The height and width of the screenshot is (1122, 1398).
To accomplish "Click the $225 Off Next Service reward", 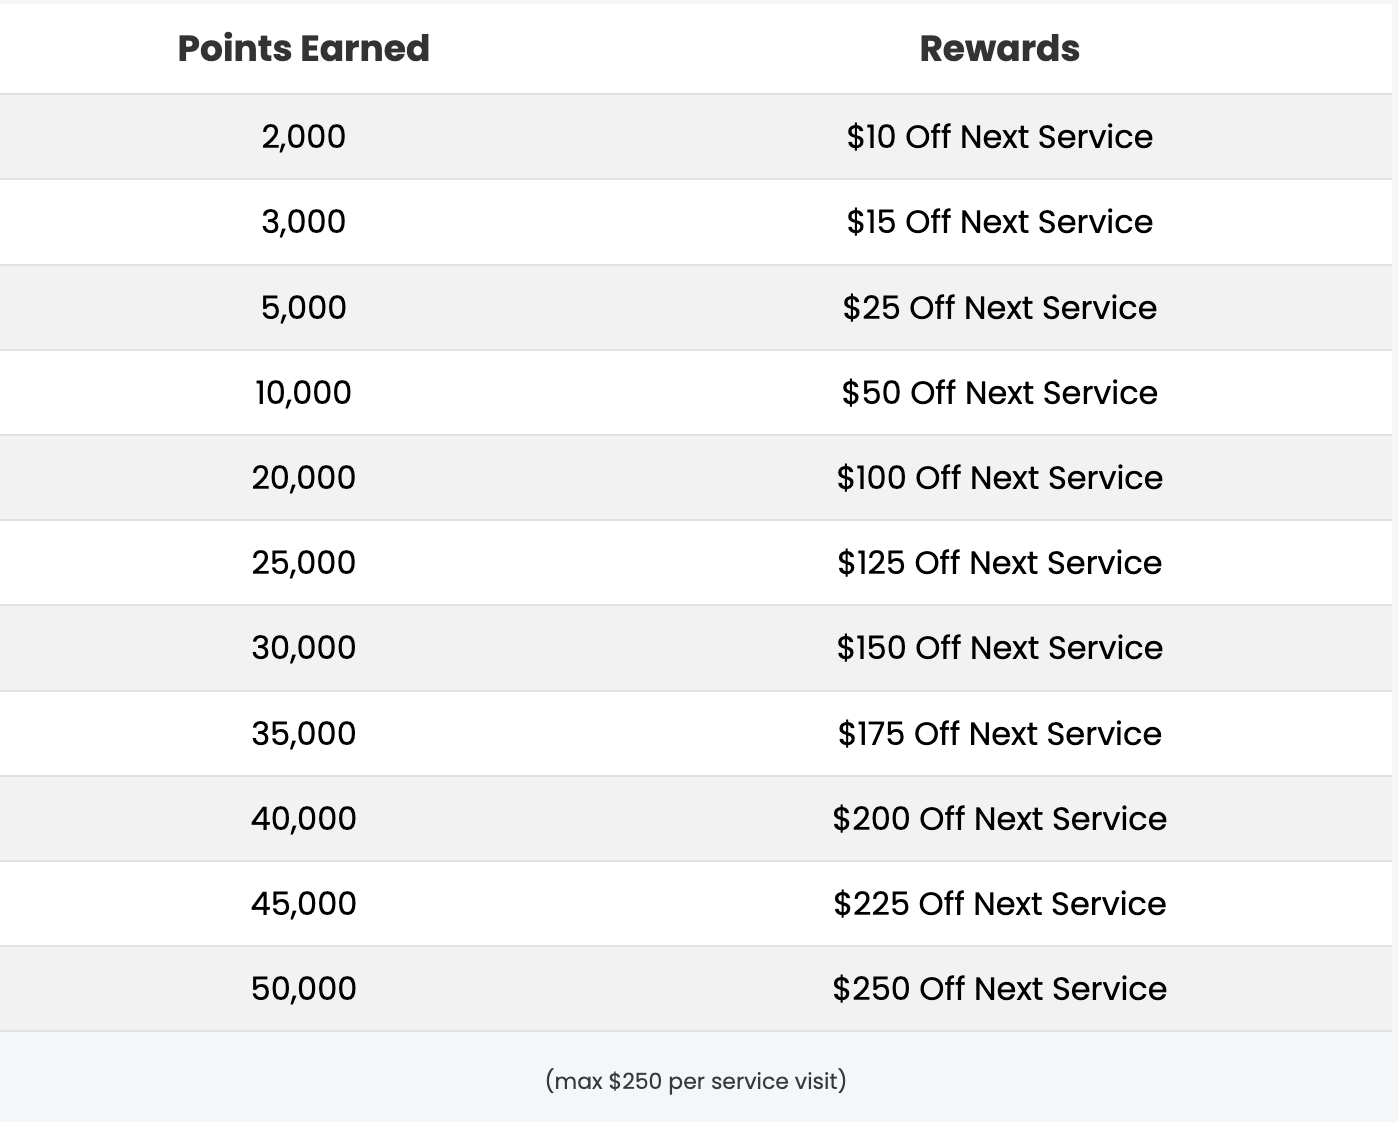I will click(x=999, y=904).
